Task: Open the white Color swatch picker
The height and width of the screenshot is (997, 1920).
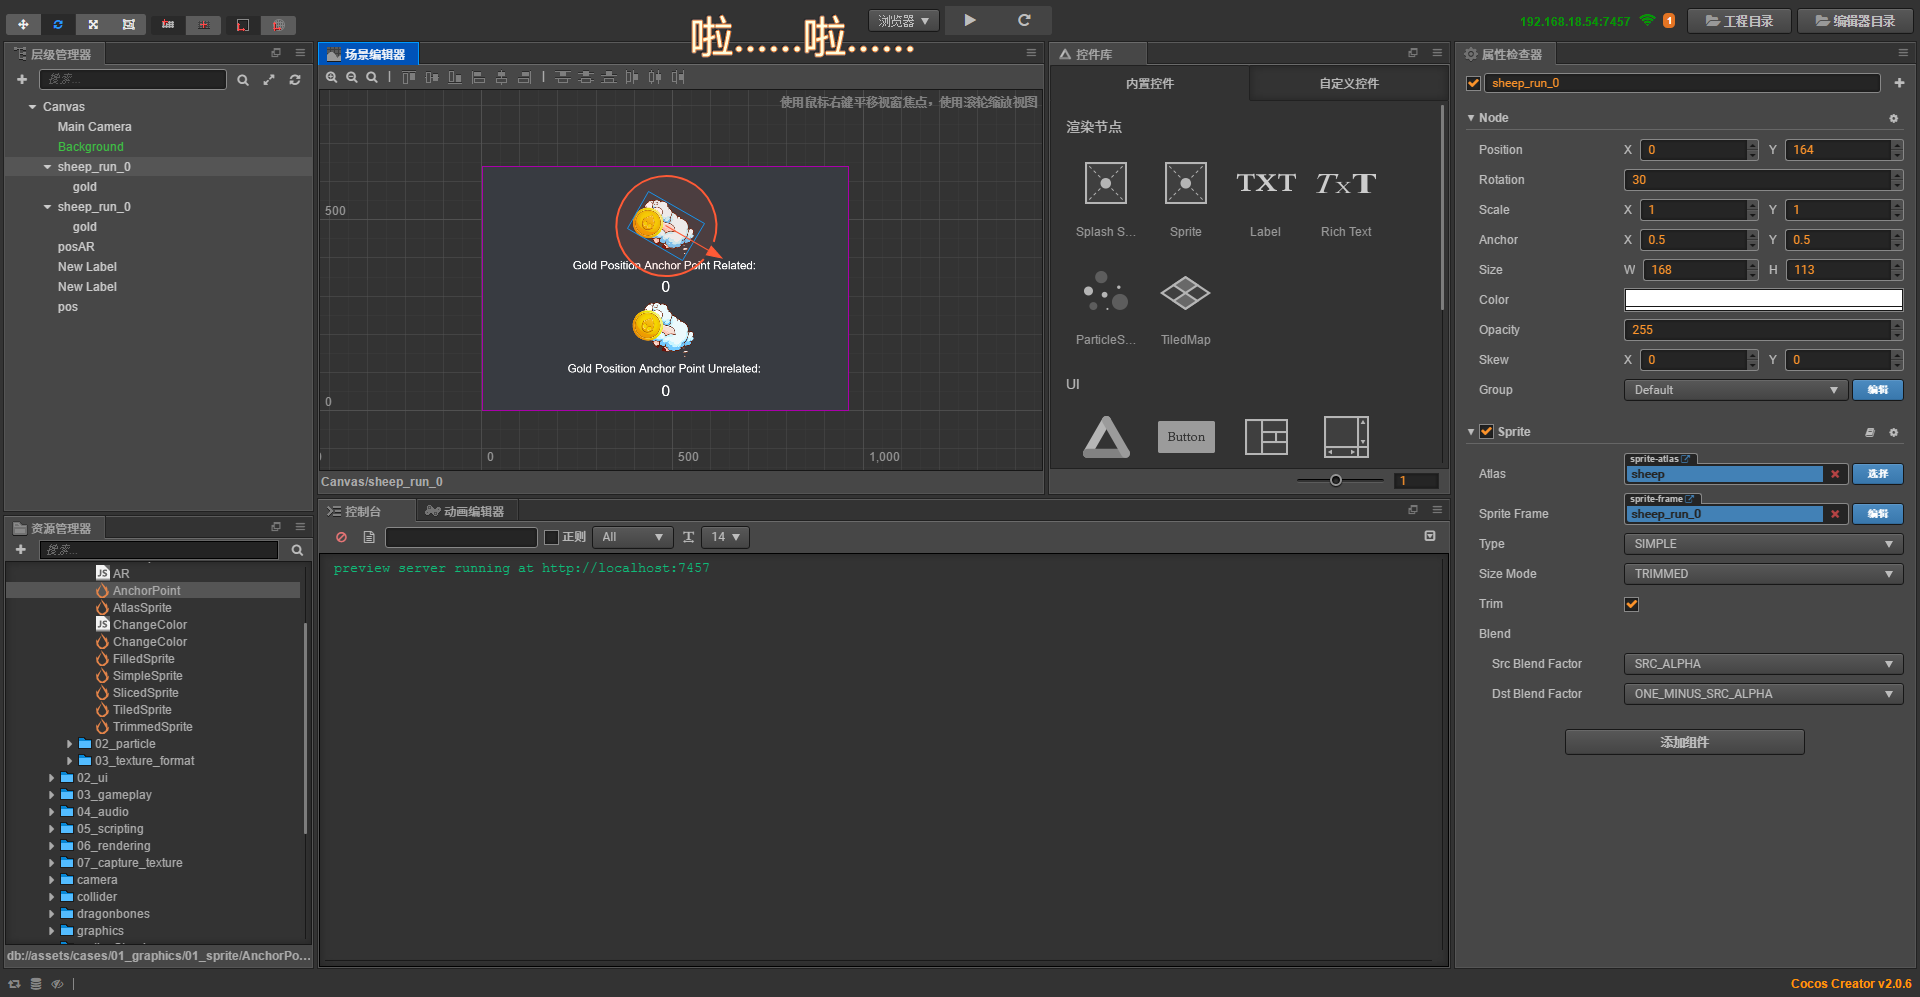Action: [1763, 300]
